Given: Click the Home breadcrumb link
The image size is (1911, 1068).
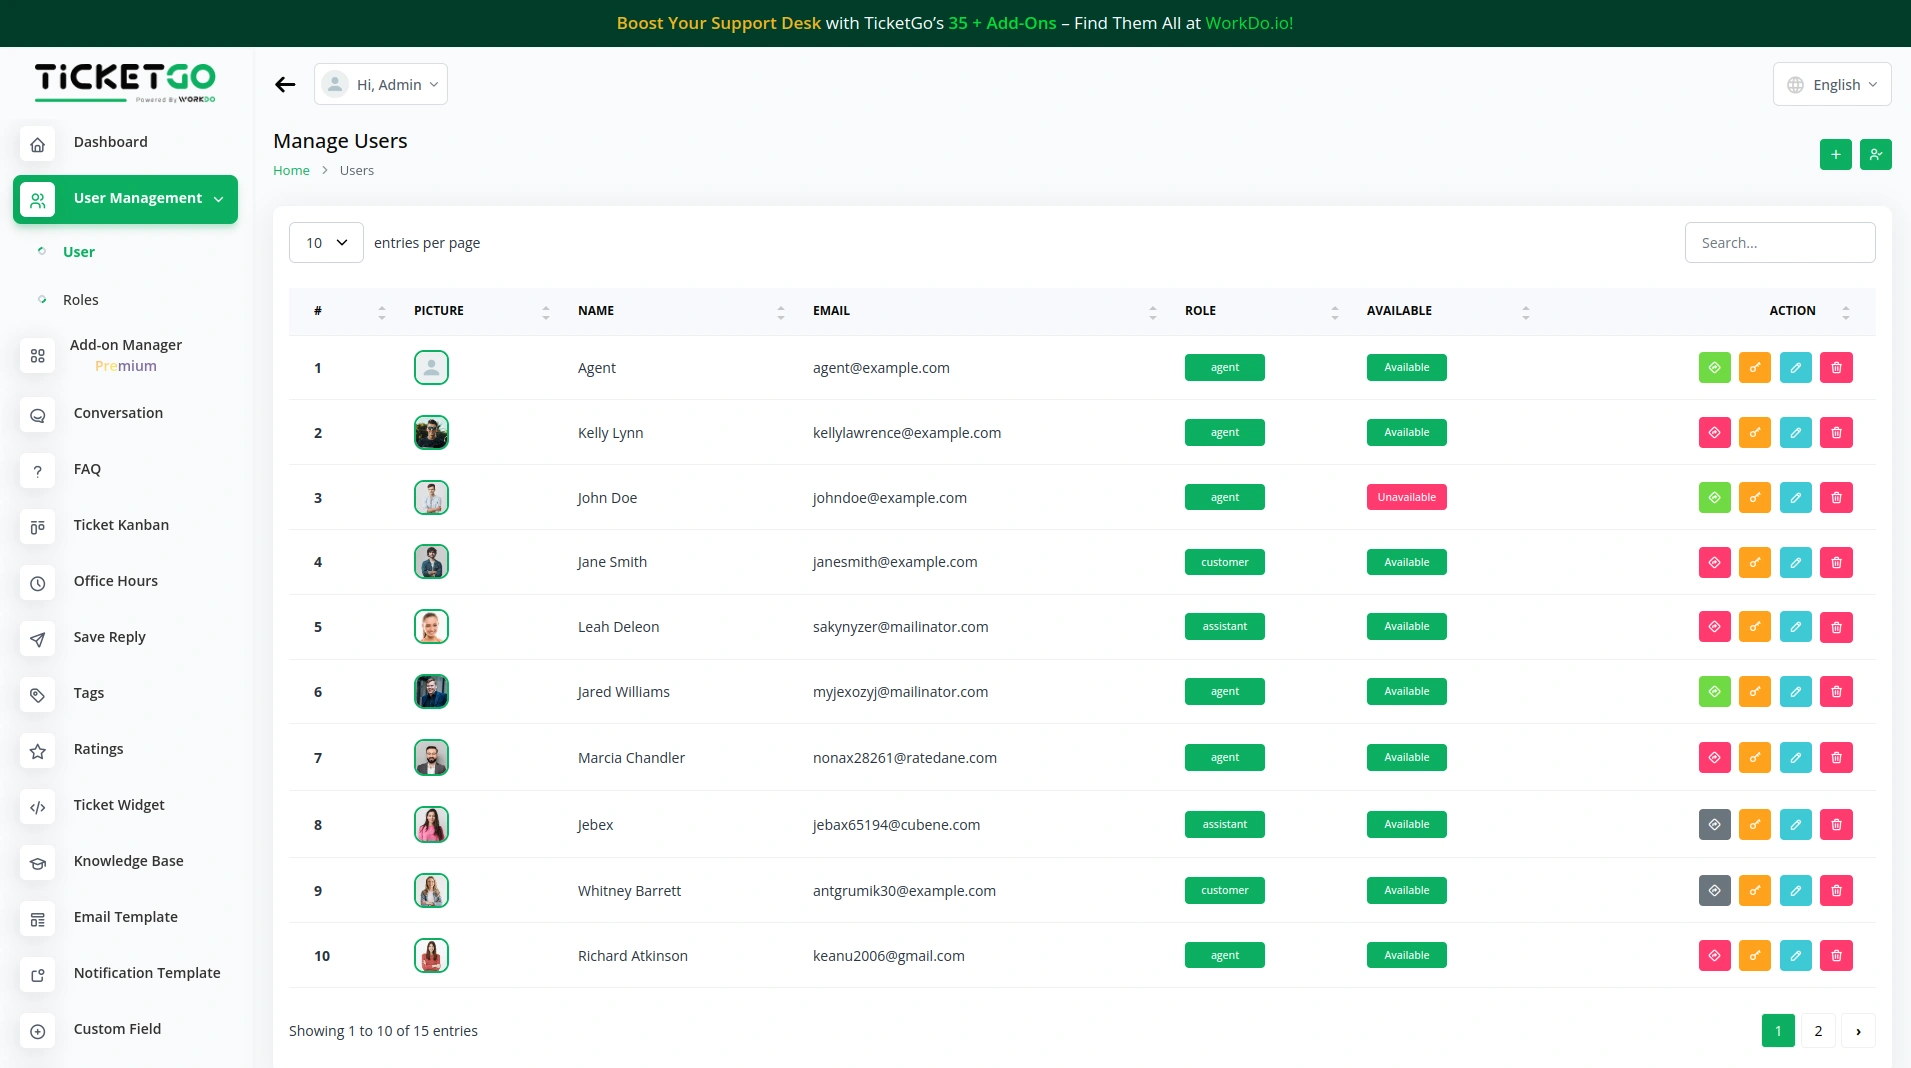Looking at the screenshot, I should point(291,171).
